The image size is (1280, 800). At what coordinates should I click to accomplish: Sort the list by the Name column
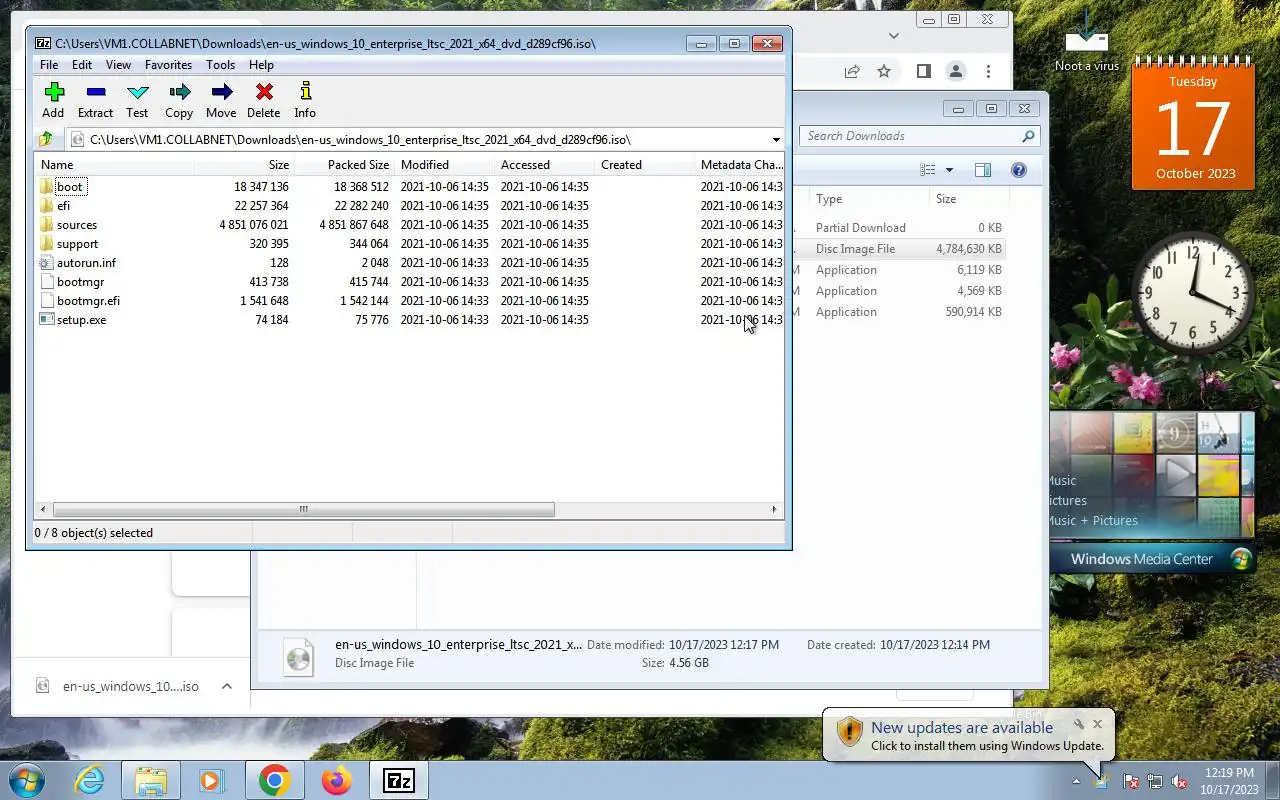pos(114,165)
